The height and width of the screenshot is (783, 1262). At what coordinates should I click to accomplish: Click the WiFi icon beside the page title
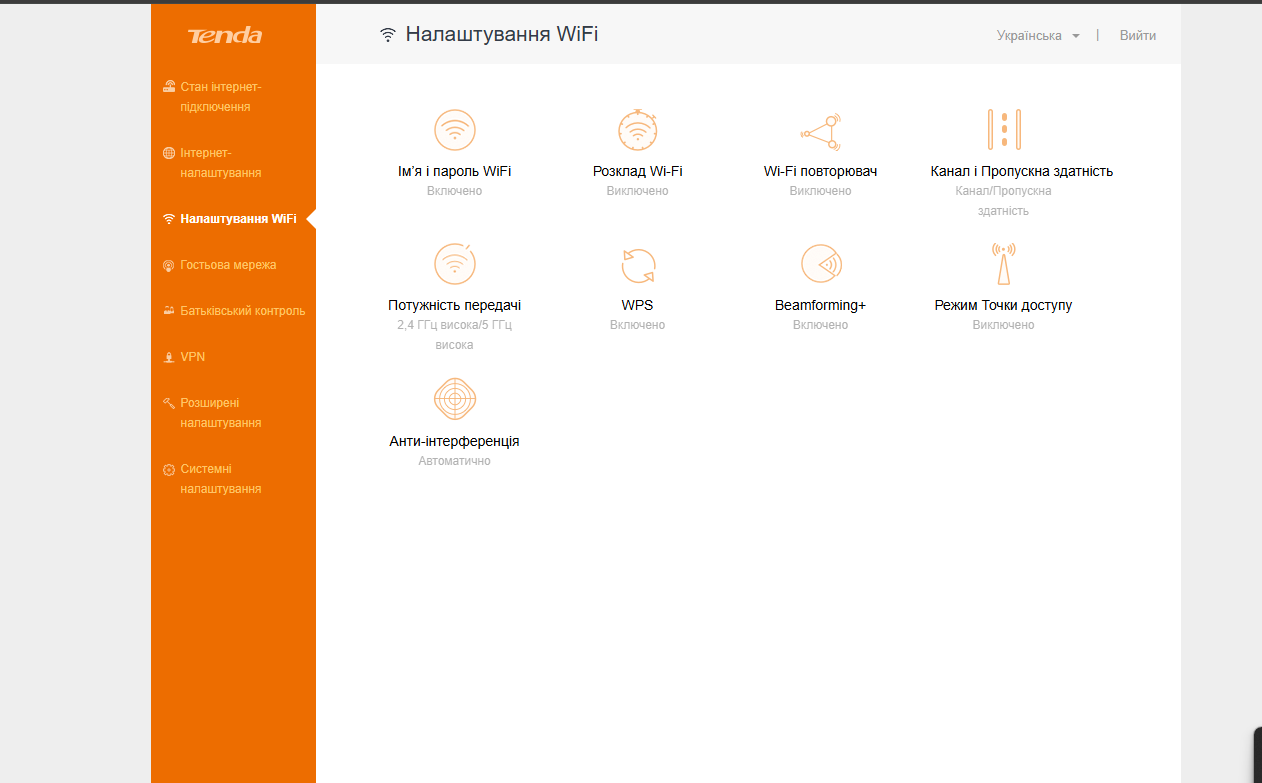(x=388, y=35)
